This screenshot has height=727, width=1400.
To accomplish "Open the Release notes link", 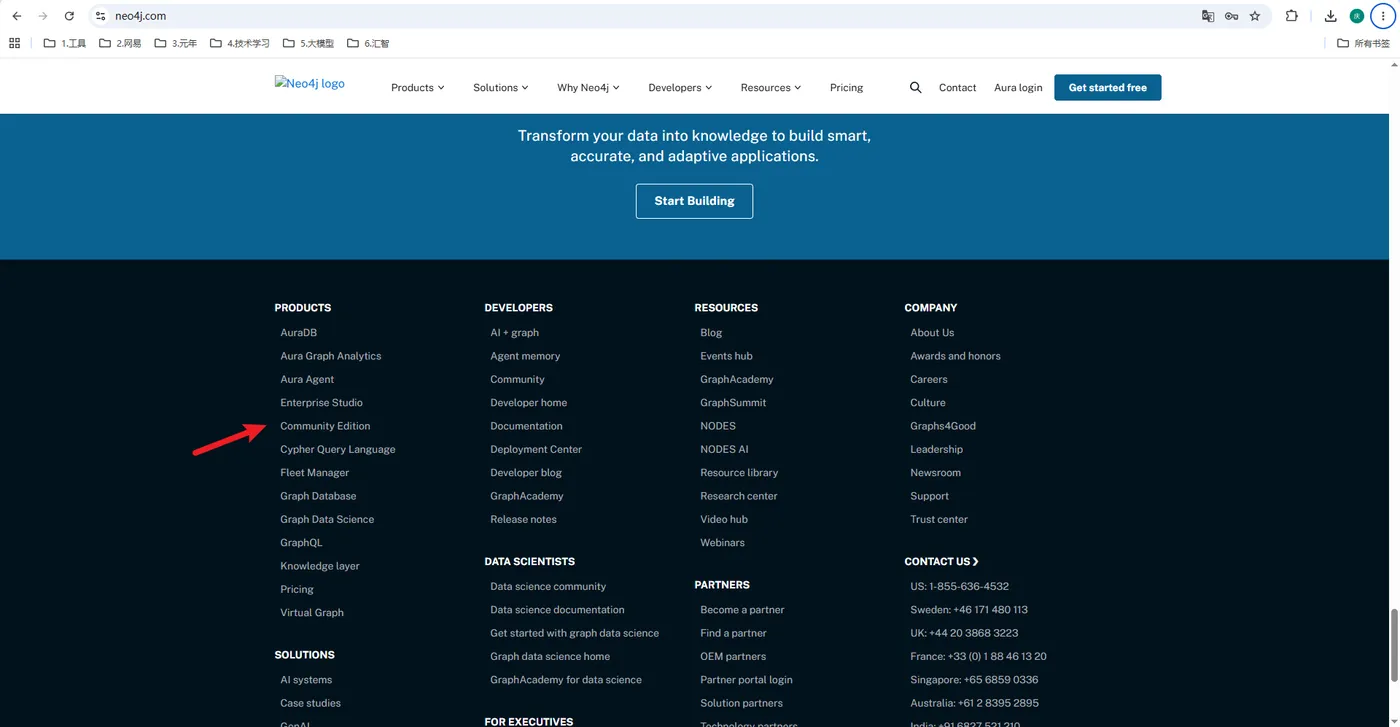I will pos(524,520).
